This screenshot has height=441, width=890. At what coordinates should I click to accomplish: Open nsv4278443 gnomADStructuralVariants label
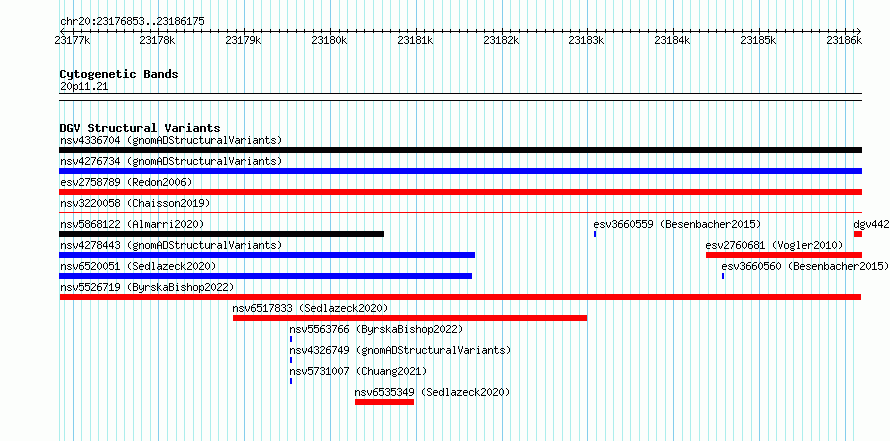[171, 245]
